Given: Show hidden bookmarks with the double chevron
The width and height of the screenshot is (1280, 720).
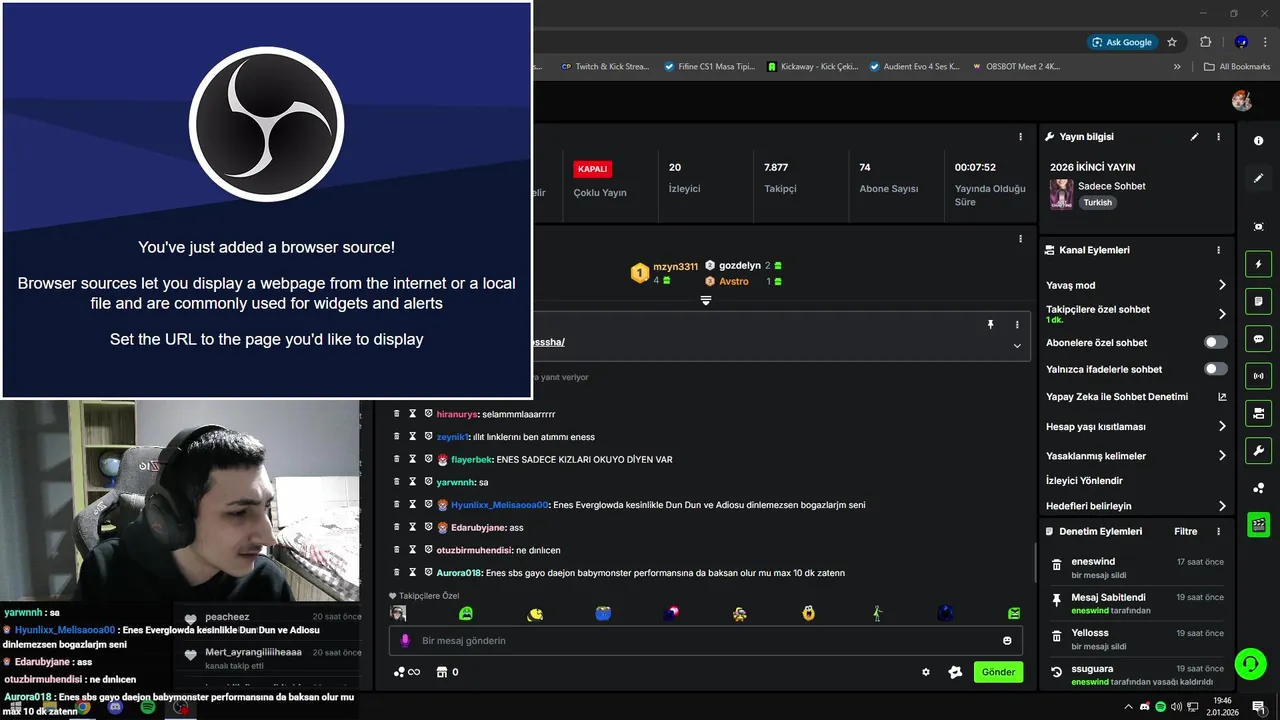Looking at the screenshot, I should point(1177,67).
